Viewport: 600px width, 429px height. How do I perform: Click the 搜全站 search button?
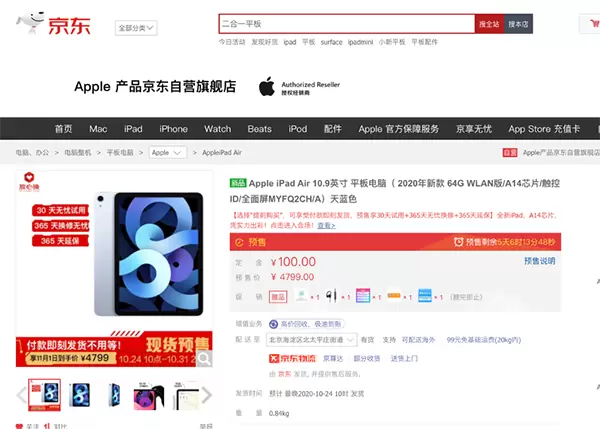(x=489, y=23)
